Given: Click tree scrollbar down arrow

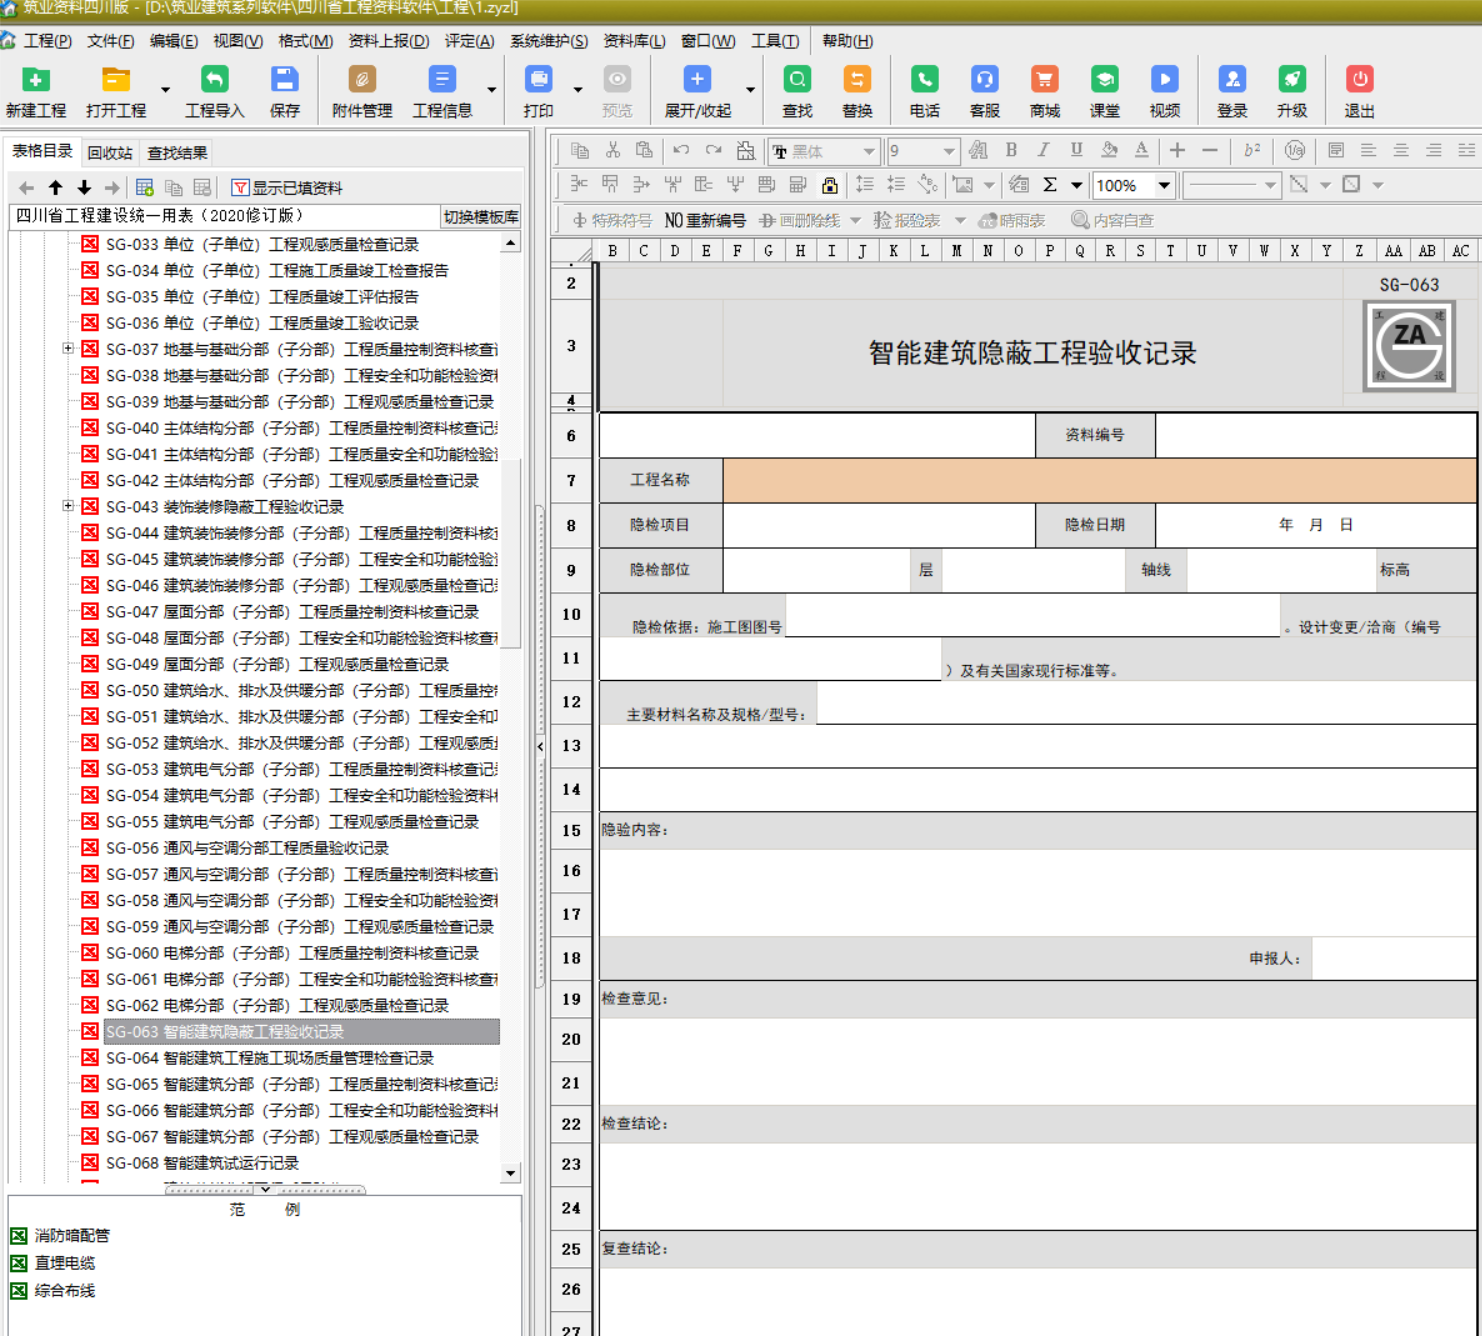Looking at the screenshot, I should point(511,1173).
